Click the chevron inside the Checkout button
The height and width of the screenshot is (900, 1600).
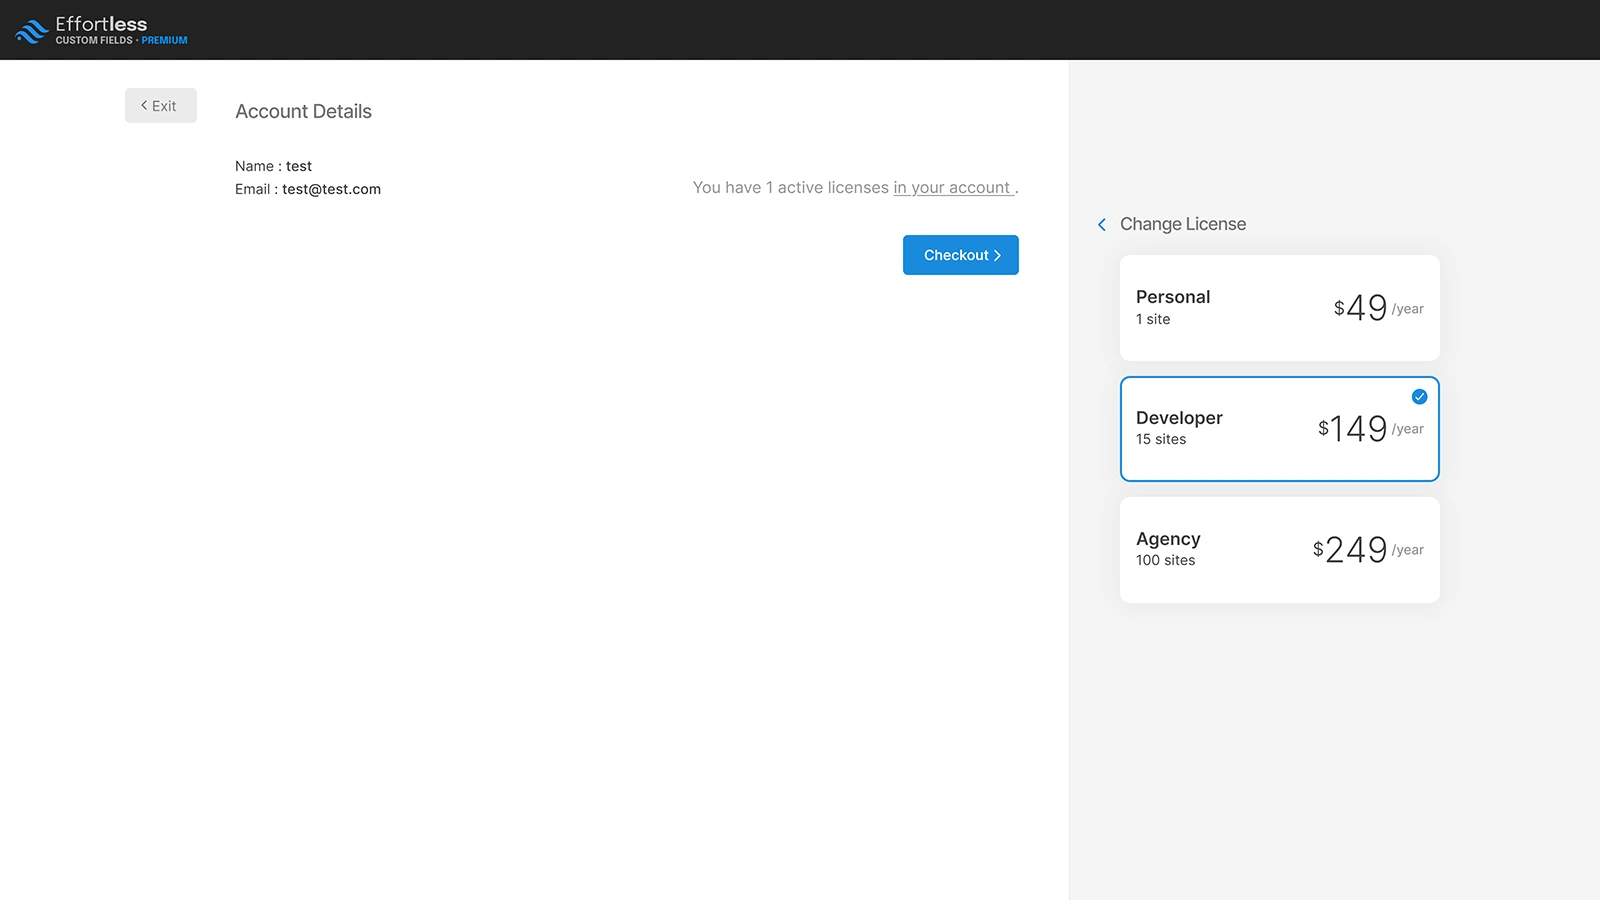(997, 255)
